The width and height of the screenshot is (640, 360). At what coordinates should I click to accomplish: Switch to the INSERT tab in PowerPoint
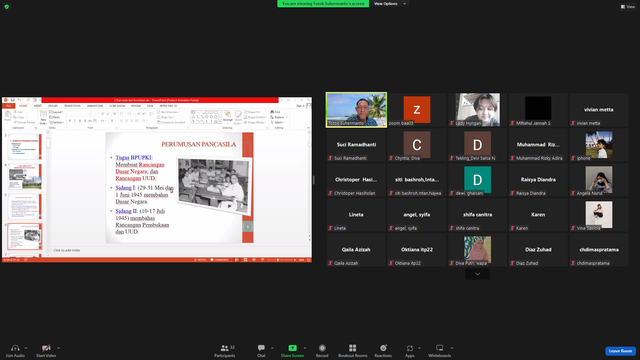[x=38, y=106]
